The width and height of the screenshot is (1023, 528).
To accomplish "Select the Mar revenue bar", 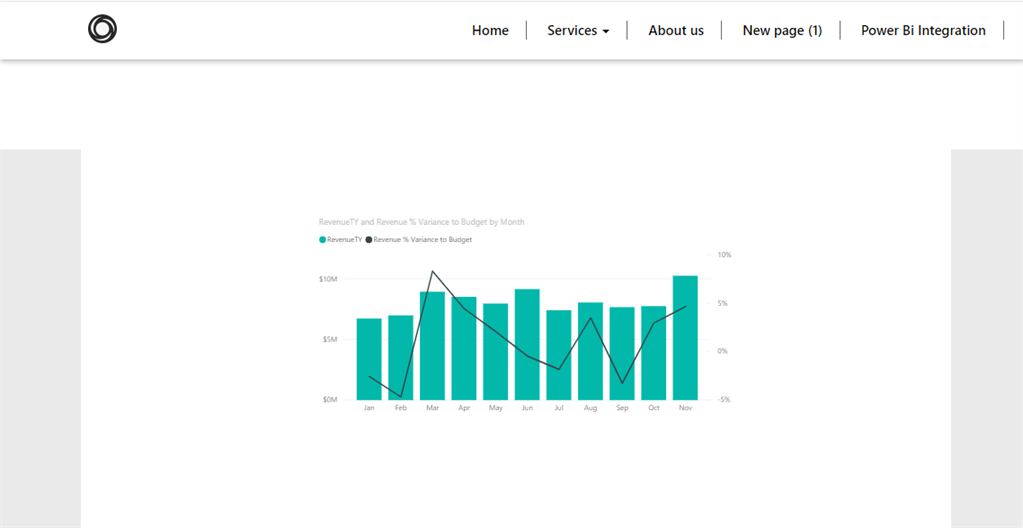I will click(x=432, y=346).
